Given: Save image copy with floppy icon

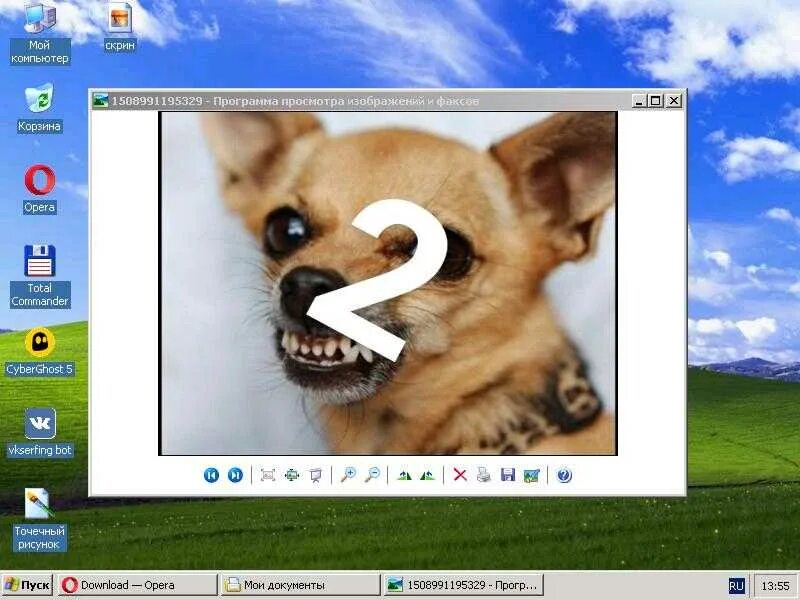Looking at the screenshot, I should (508, 475).
